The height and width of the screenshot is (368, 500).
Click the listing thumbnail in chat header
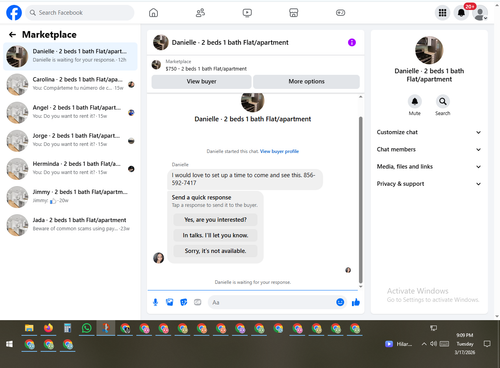(x=161, y=42)
